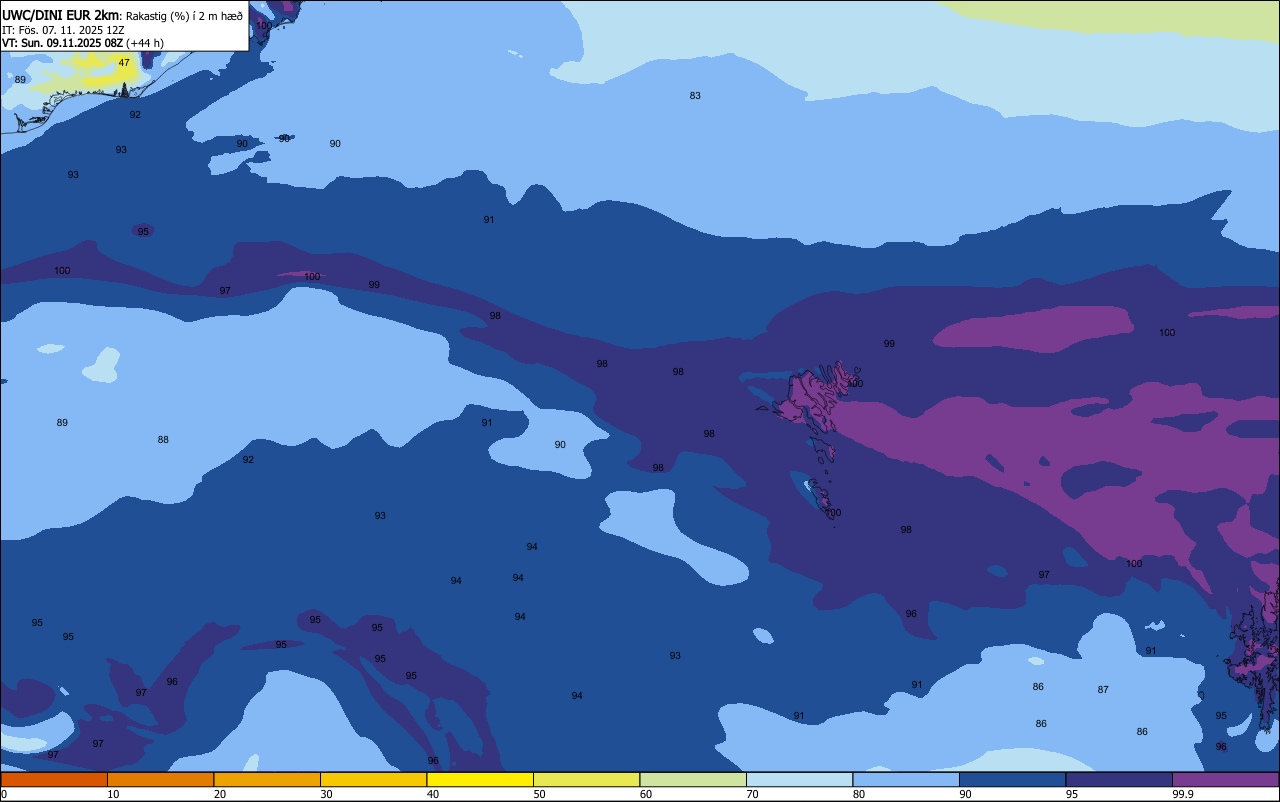Pick the pale blue 70–80 legend swatch
The height and width of the screenshot is (802, 1280).
(x=799, y=779)
